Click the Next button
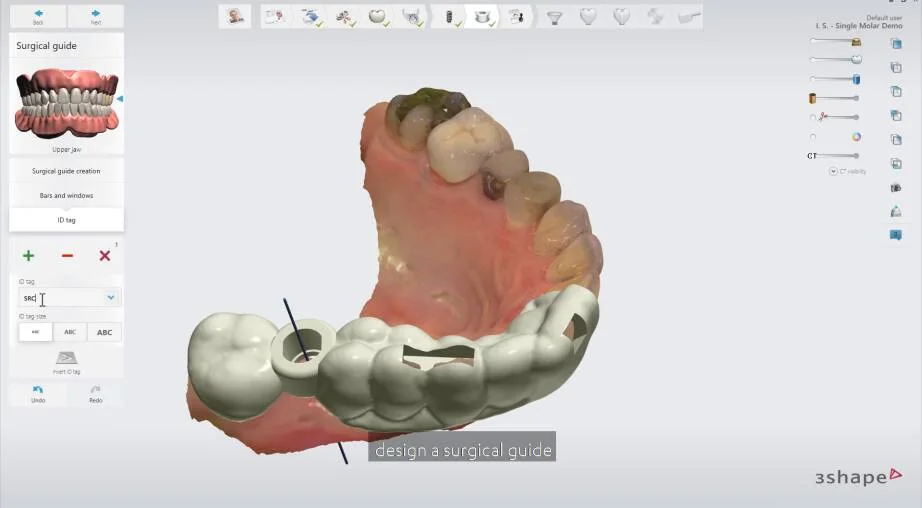The width and height of the screenshot is (922, 508). [95, 16]
